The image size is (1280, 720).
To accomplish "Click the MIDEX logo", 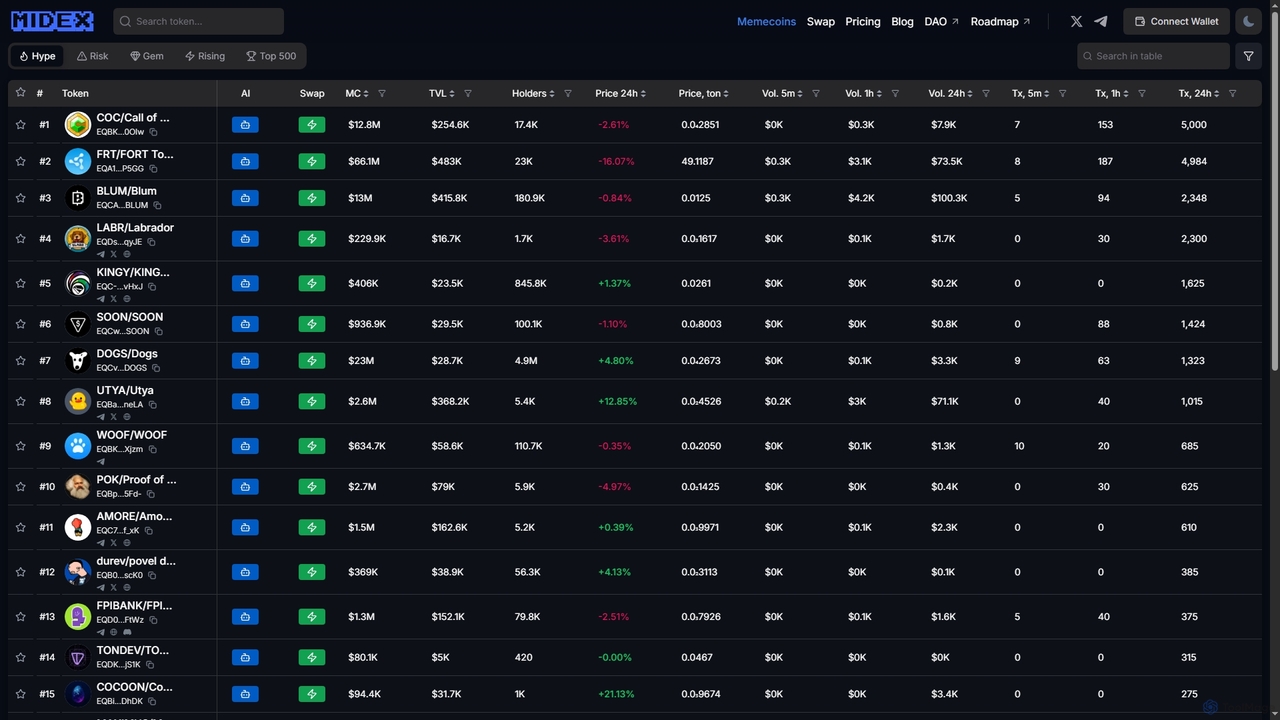I will (52, 21).
